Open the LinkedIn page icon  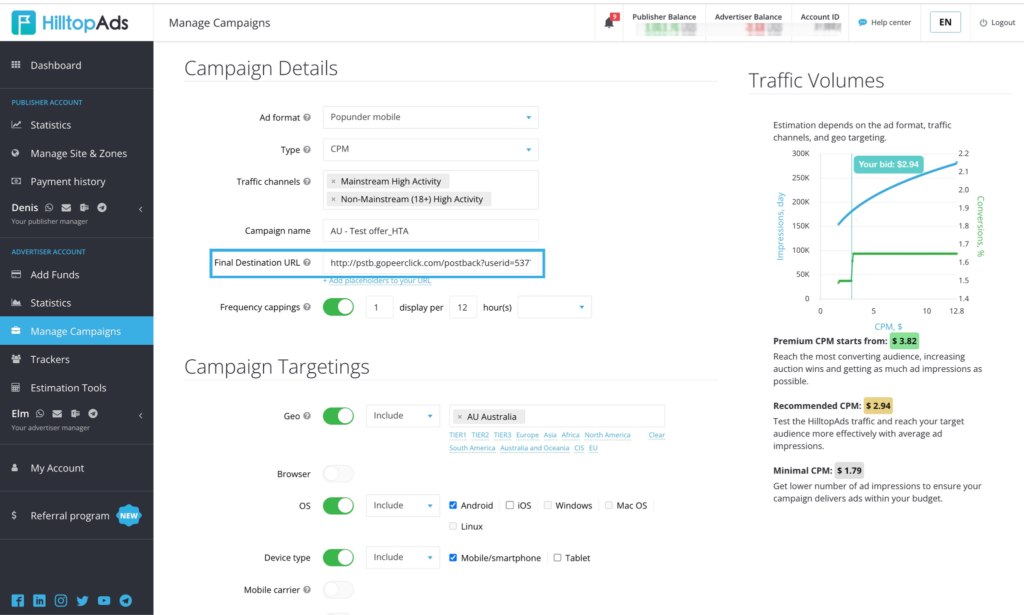[39, 601]
